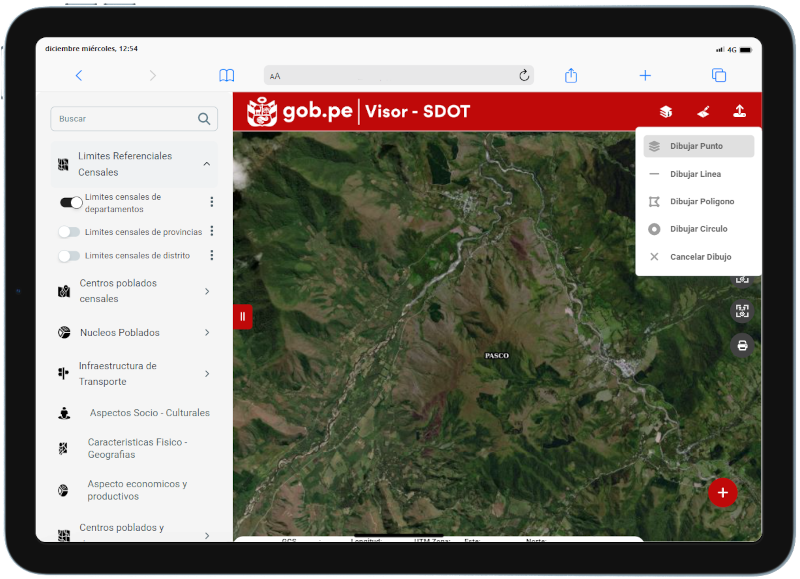The image size is (800, 579).
Task: Click the Safari share icon
Action: (x=571, y=76)
